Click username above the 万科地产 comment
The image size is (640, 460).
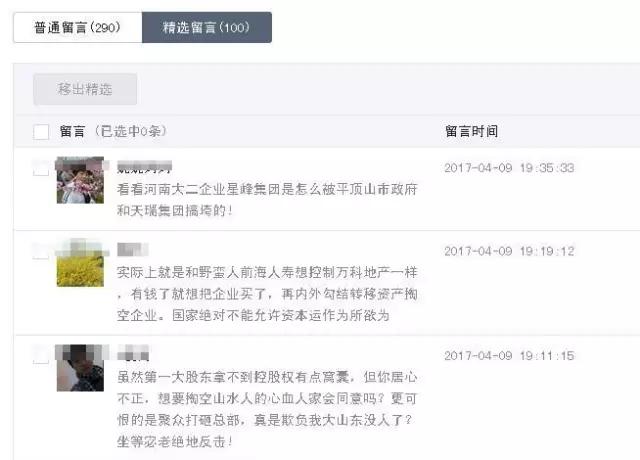point(133,249)
